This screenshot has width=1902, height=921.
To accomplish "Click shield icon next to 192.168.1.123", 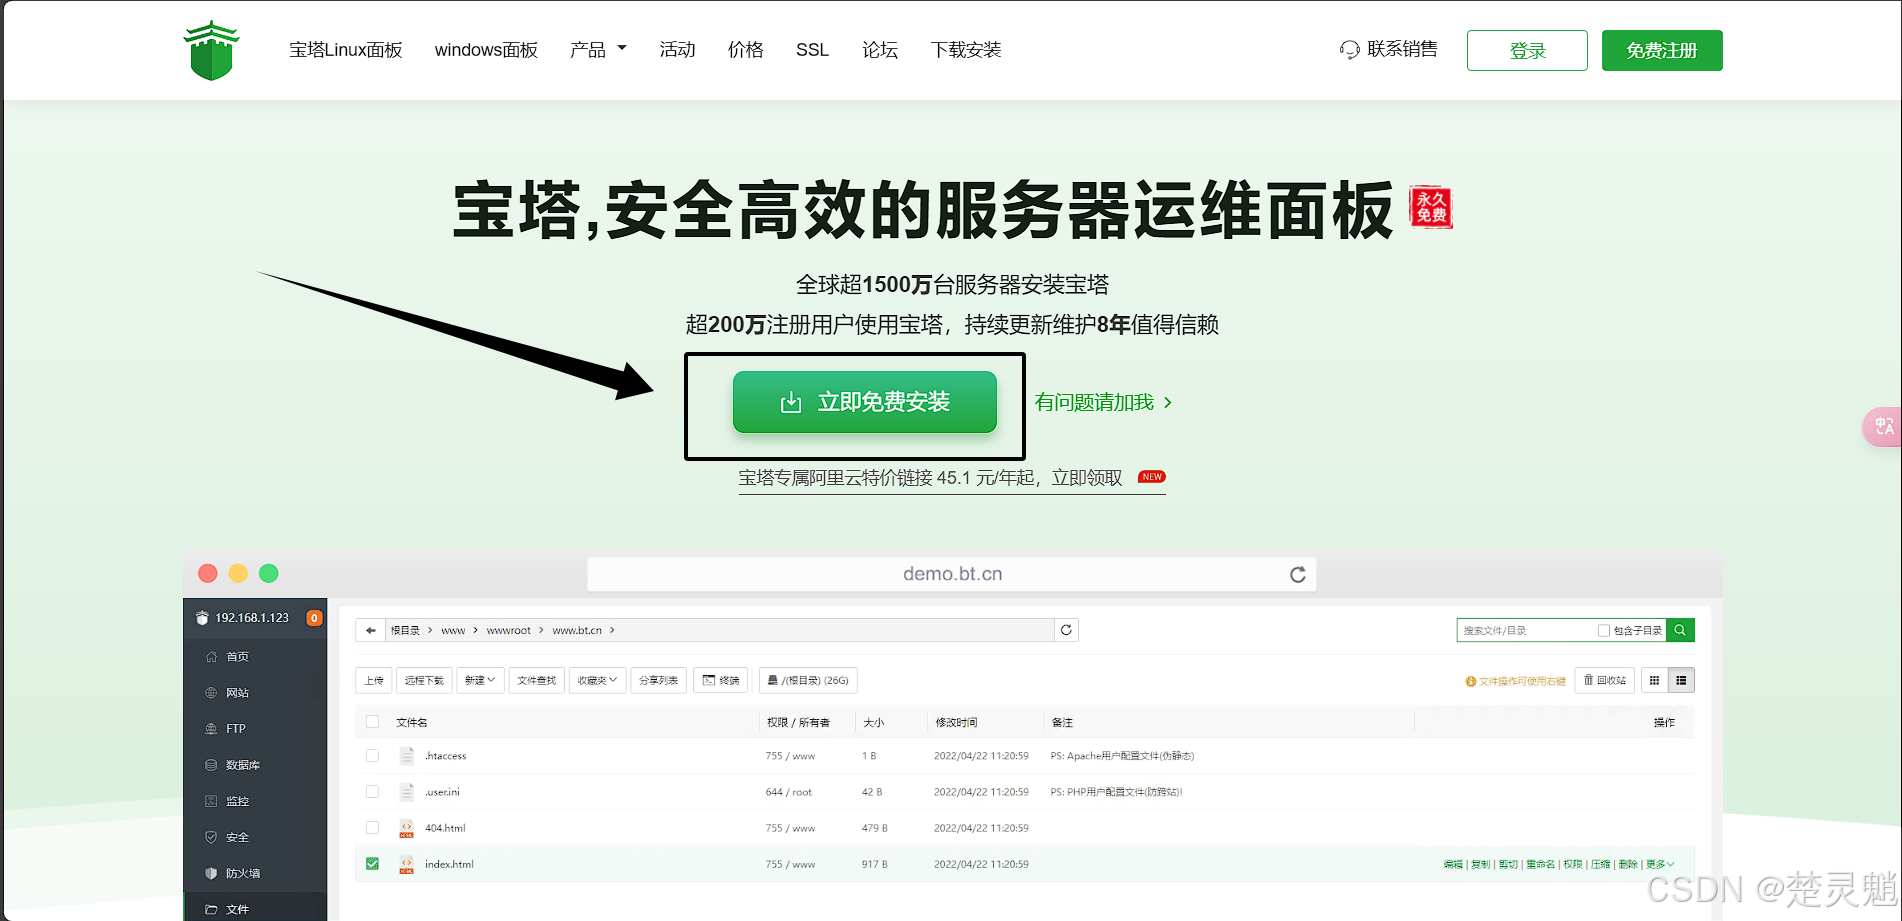I will click(202, 618).
